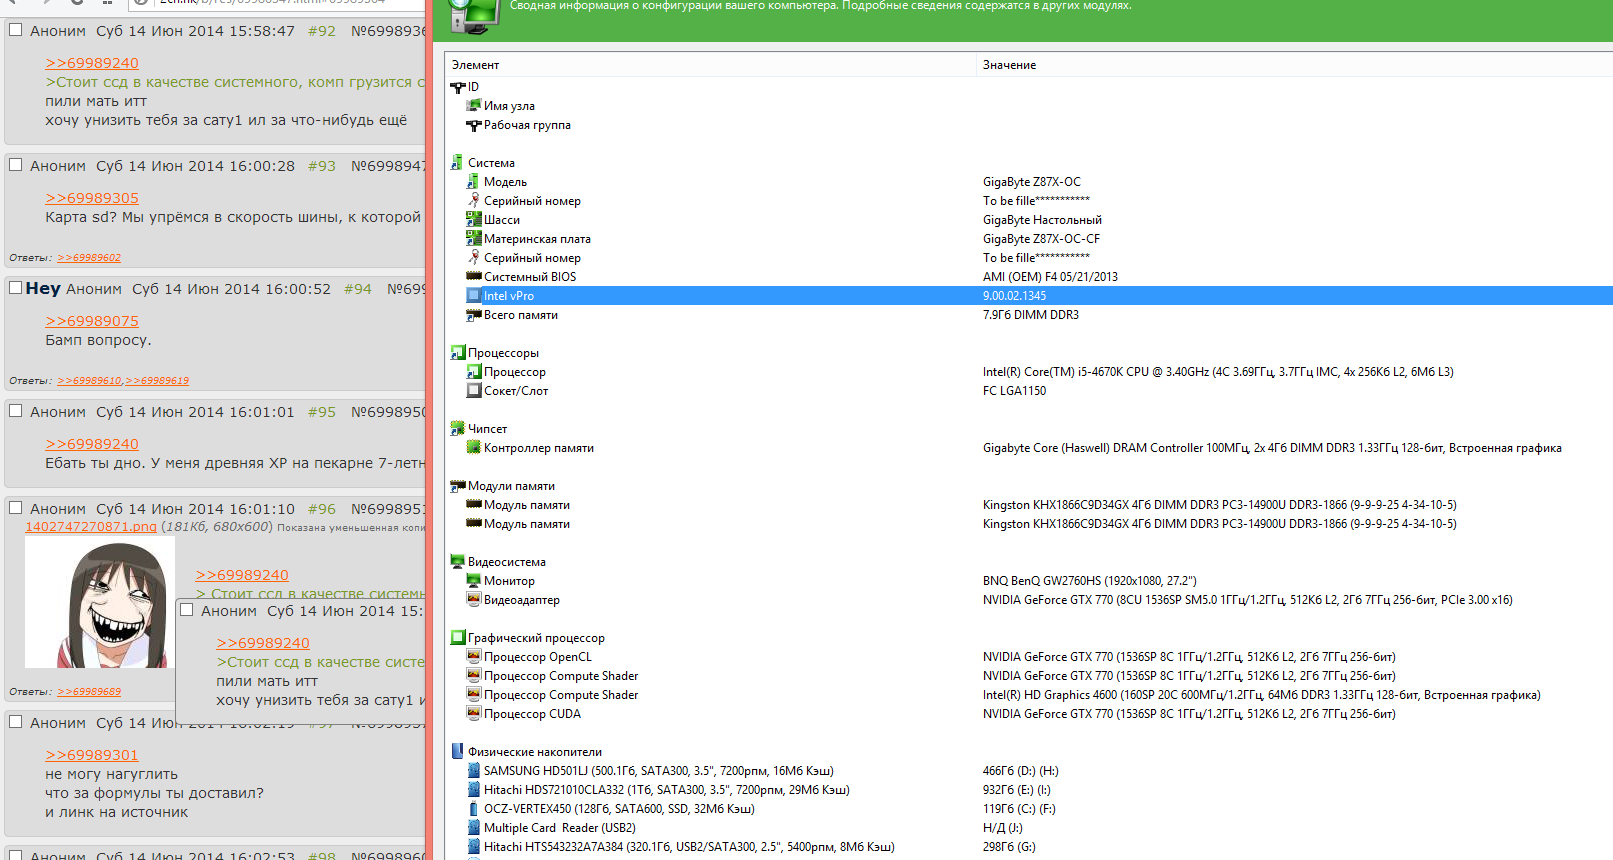The height and width of the screenshot is (860, 1613).
Task: Tick the checkbox in the popup post preview
Action: pos(187,610)
